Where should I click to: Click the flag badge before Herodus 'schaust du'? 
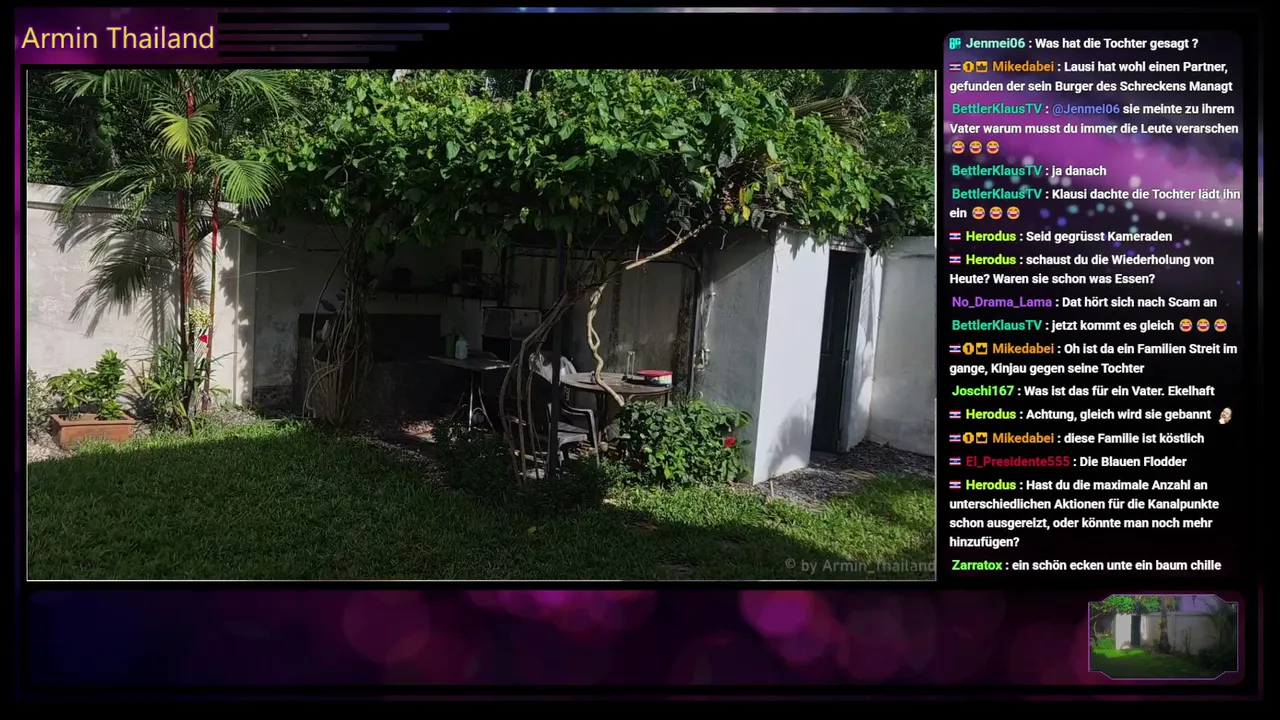[955, 260]
